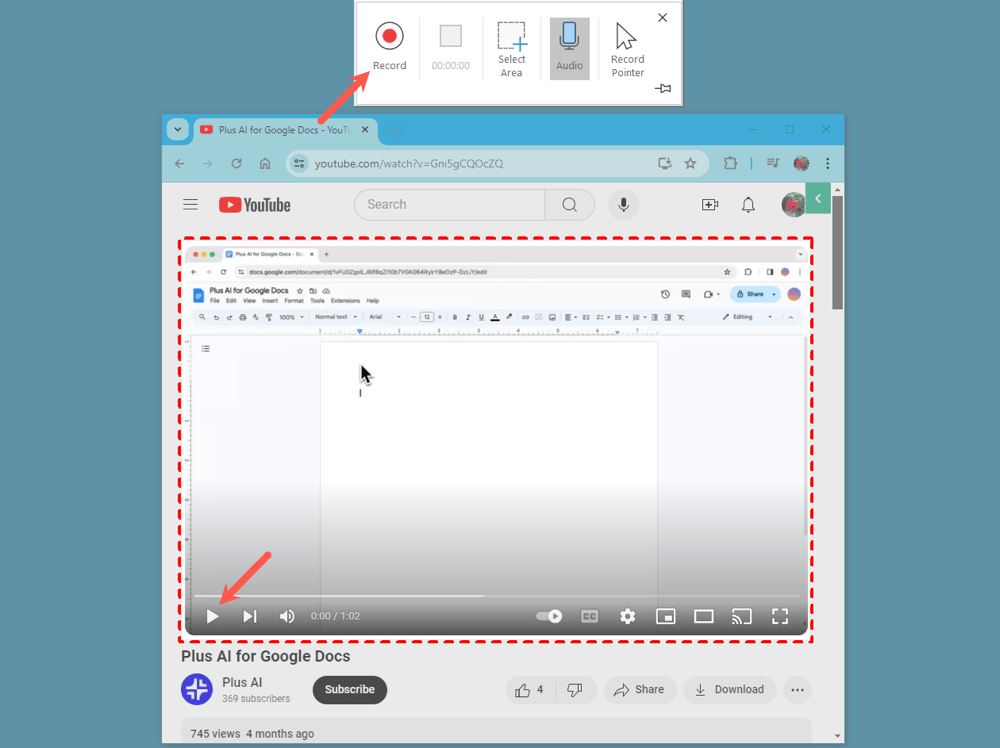Open the browser home page
The image size is (1000, 748).
(265, 164)
